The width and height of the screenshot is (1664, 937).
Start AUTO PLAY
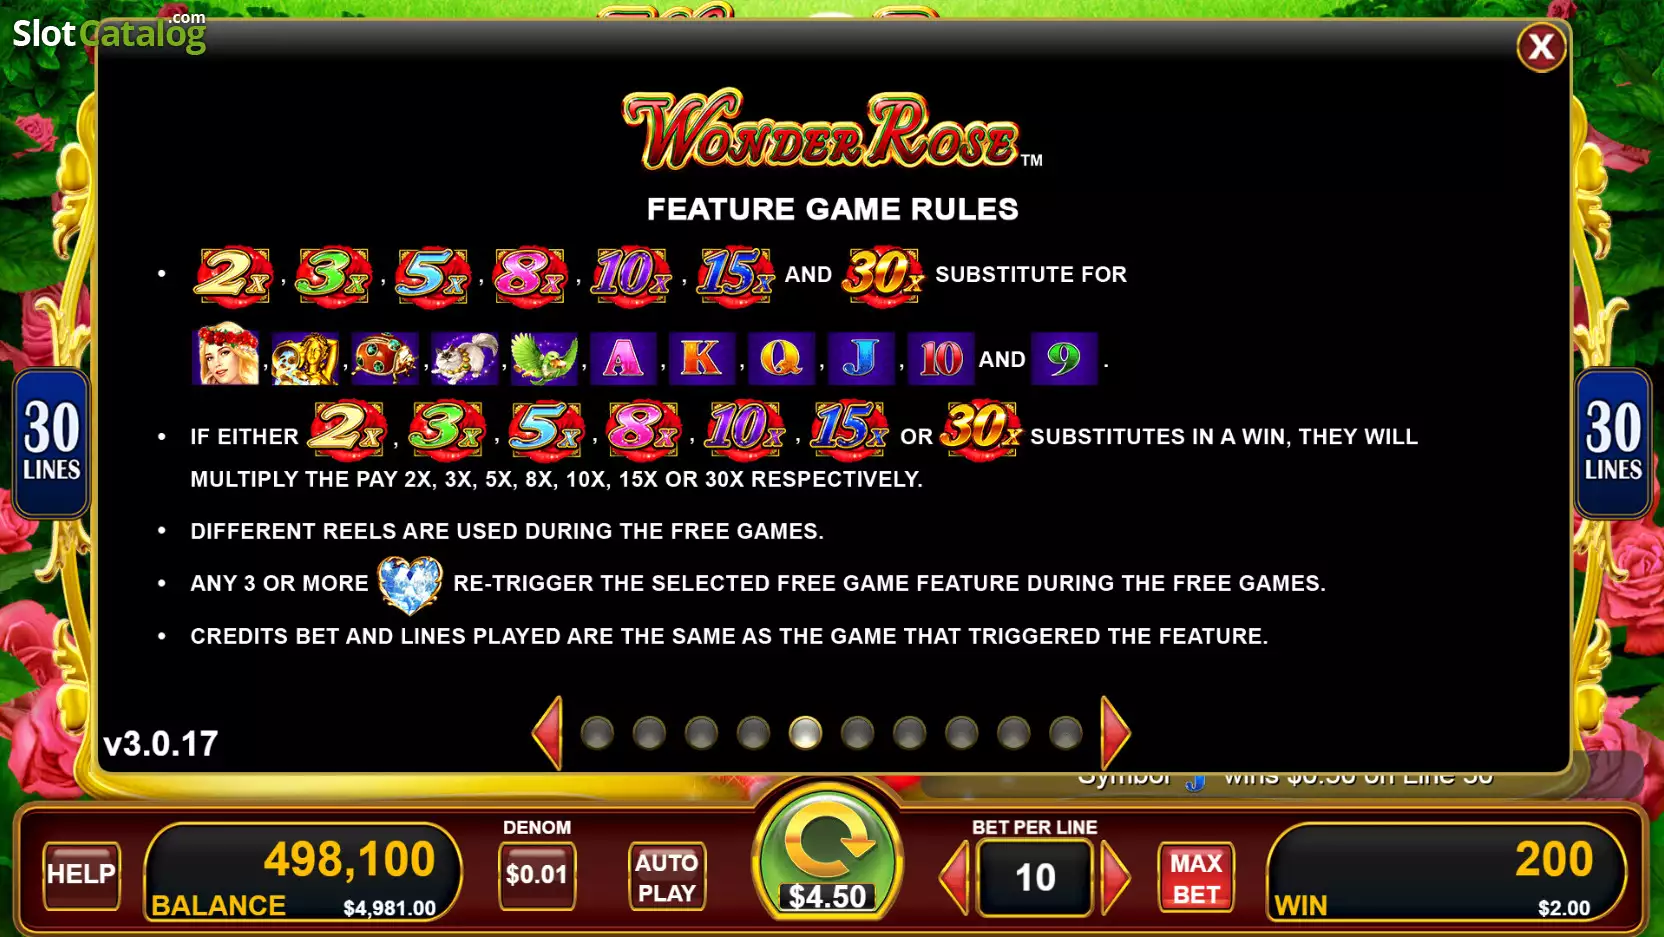coord(667,877)
